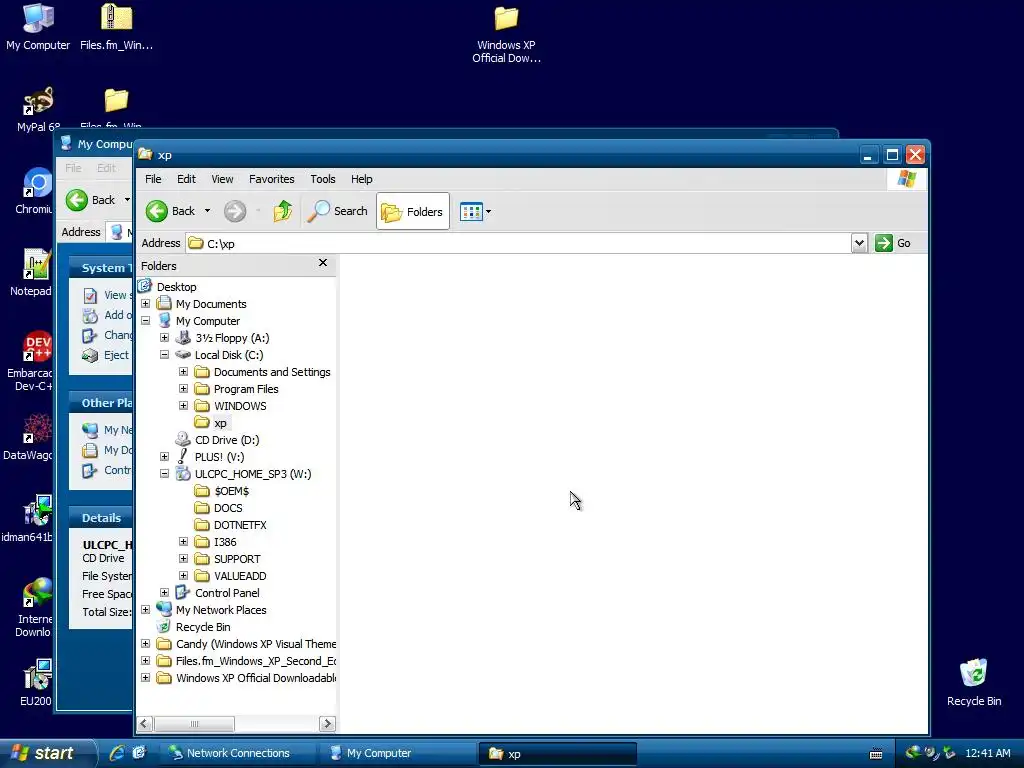This screenshot has height=768, width=1024.
Task: Expand the 3½ Floppy (A:) node
Action: 165,338
